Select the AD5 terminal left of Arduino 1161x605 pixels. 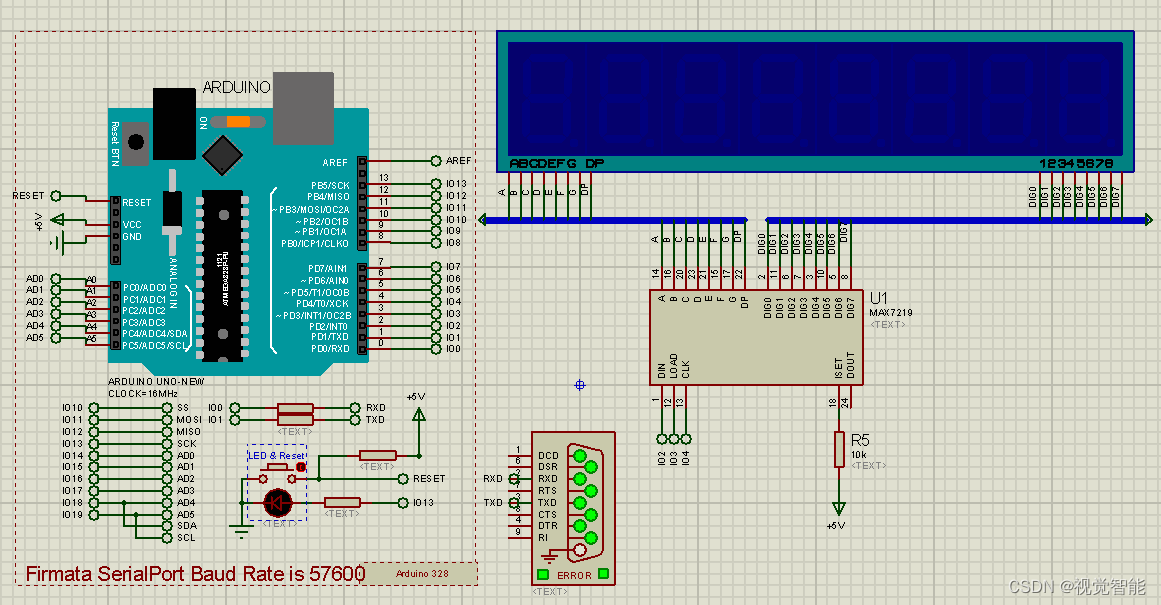pos(56,338)
